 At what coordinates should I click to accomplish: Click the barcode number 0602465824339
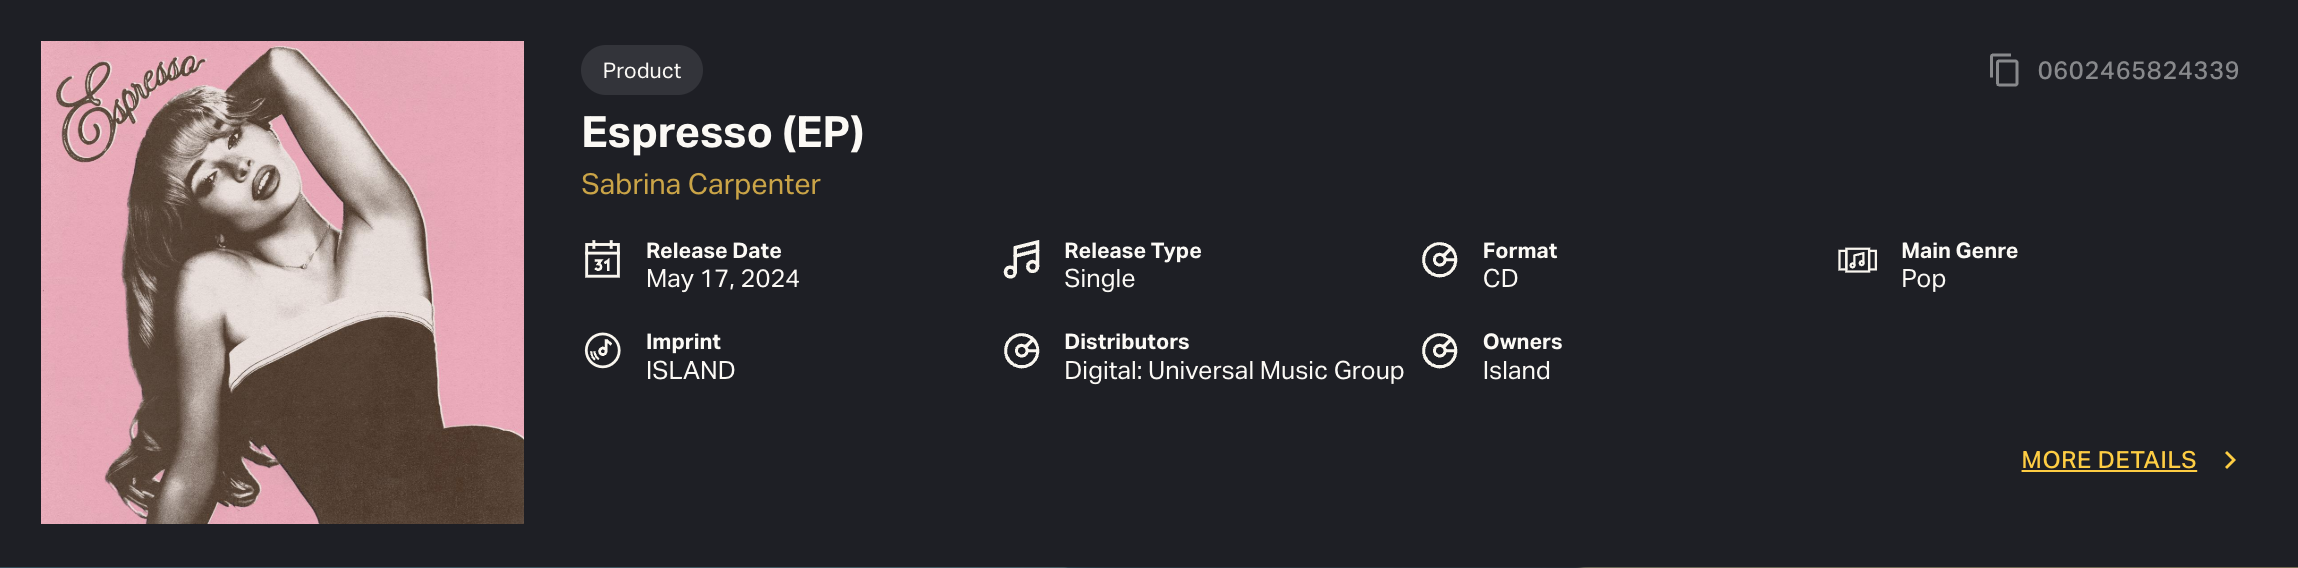[2138, 70]
